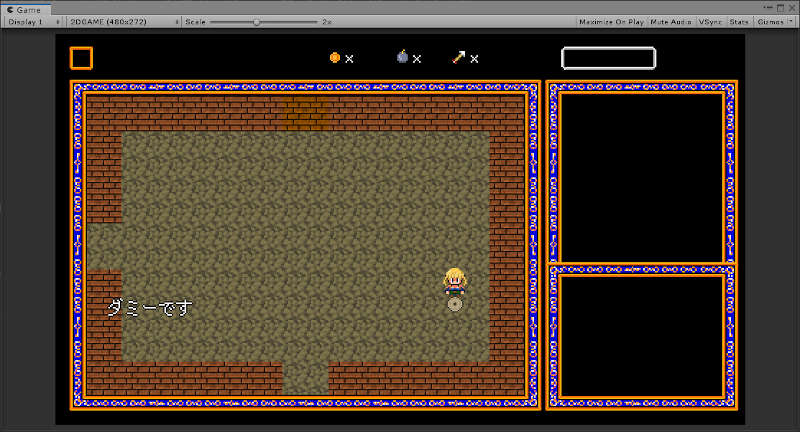Viewport: 800px width, 432px height.
Task: Close the Game window
Action: [792, 8]
